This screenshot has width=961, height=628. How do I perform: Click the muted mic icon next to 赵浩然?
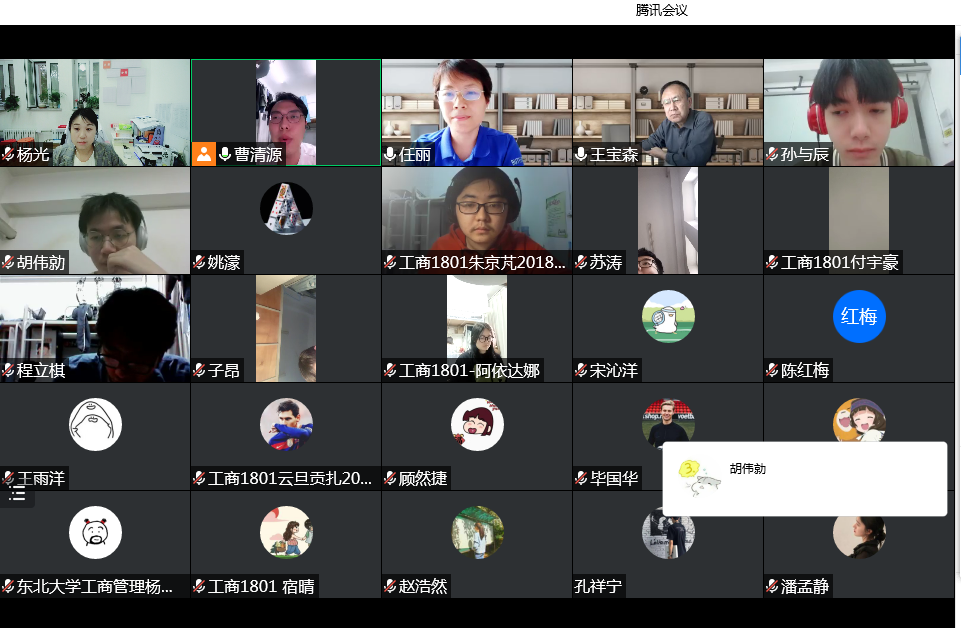[390, 587]
